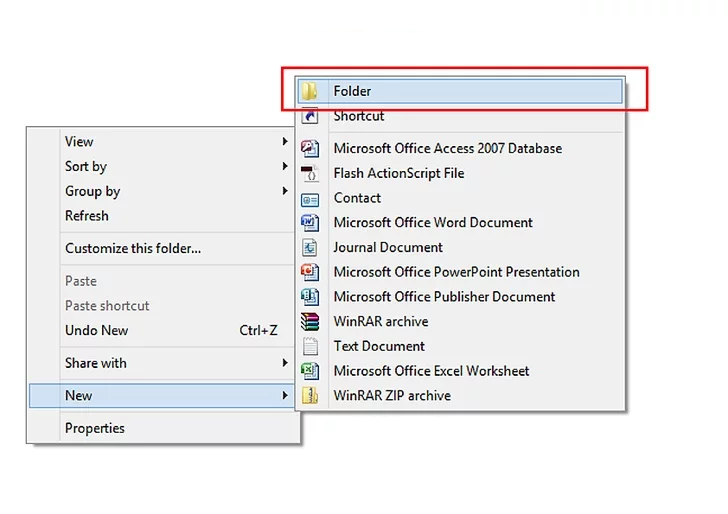This screenshot has width=728, height=514.
Task: Create a new Contact
Action: pos(357,198)
